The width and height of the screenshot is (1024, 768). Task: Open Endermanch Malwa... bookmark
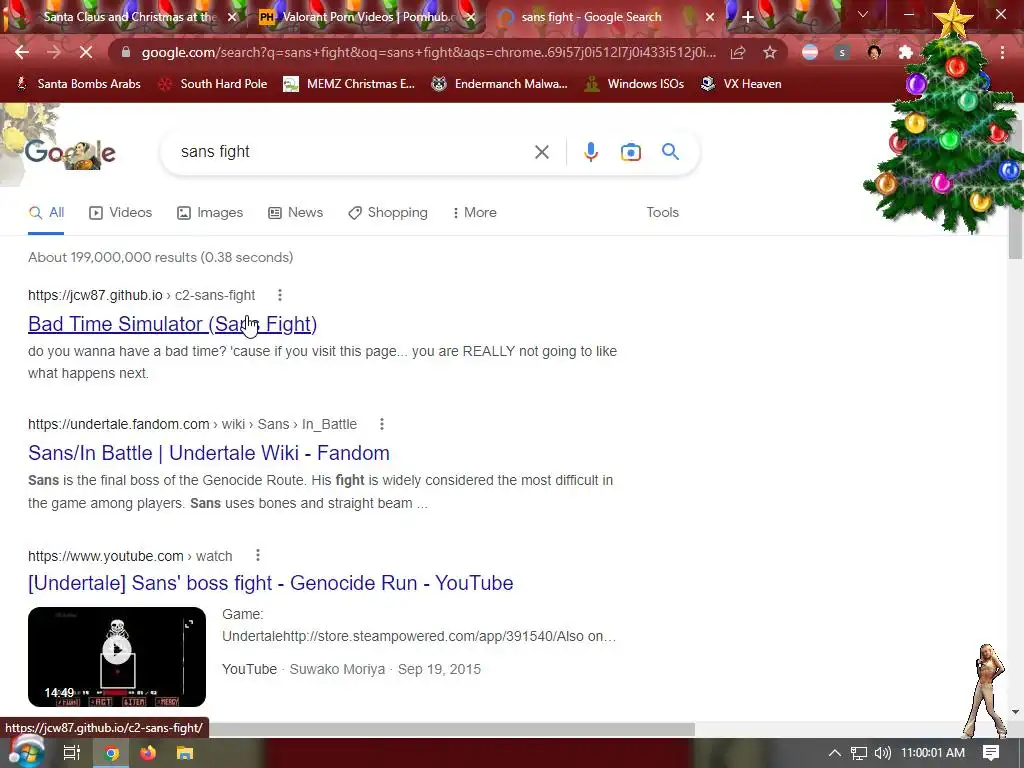pos(500,84)
